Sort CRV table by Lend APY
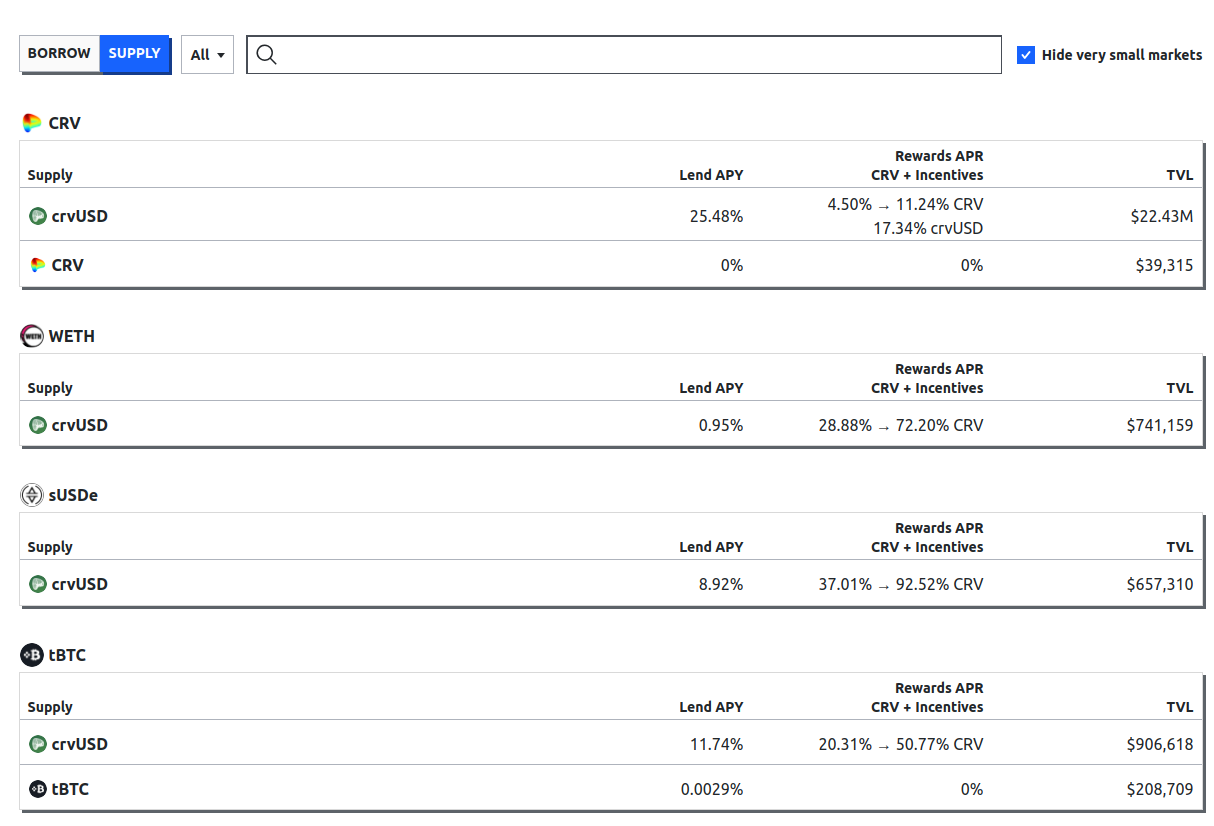Viewport: 1214px width, 826px height. click(x=711, y=175)
